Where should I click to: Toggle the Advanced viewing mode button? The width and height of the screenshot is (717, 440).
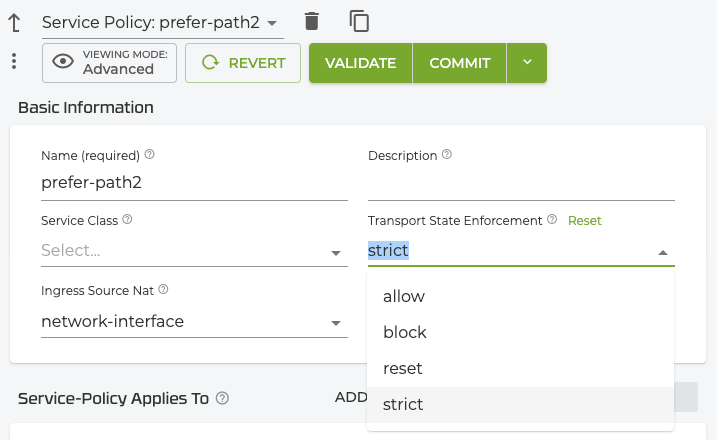click(x=110, y=62)
